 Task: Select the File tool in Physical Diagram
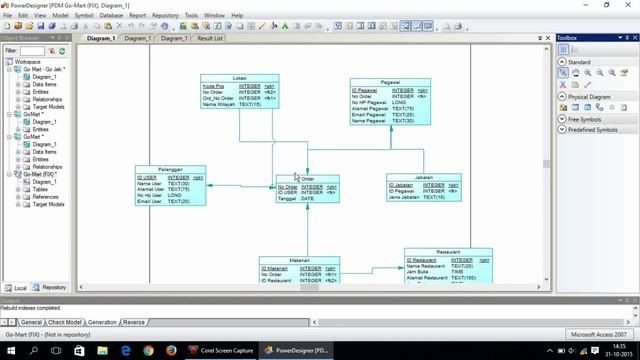coord(624,108)
